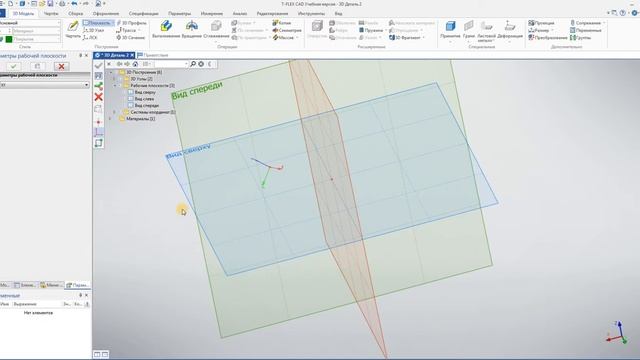Click the magnifier search icon in model tree toolbar

193,64
